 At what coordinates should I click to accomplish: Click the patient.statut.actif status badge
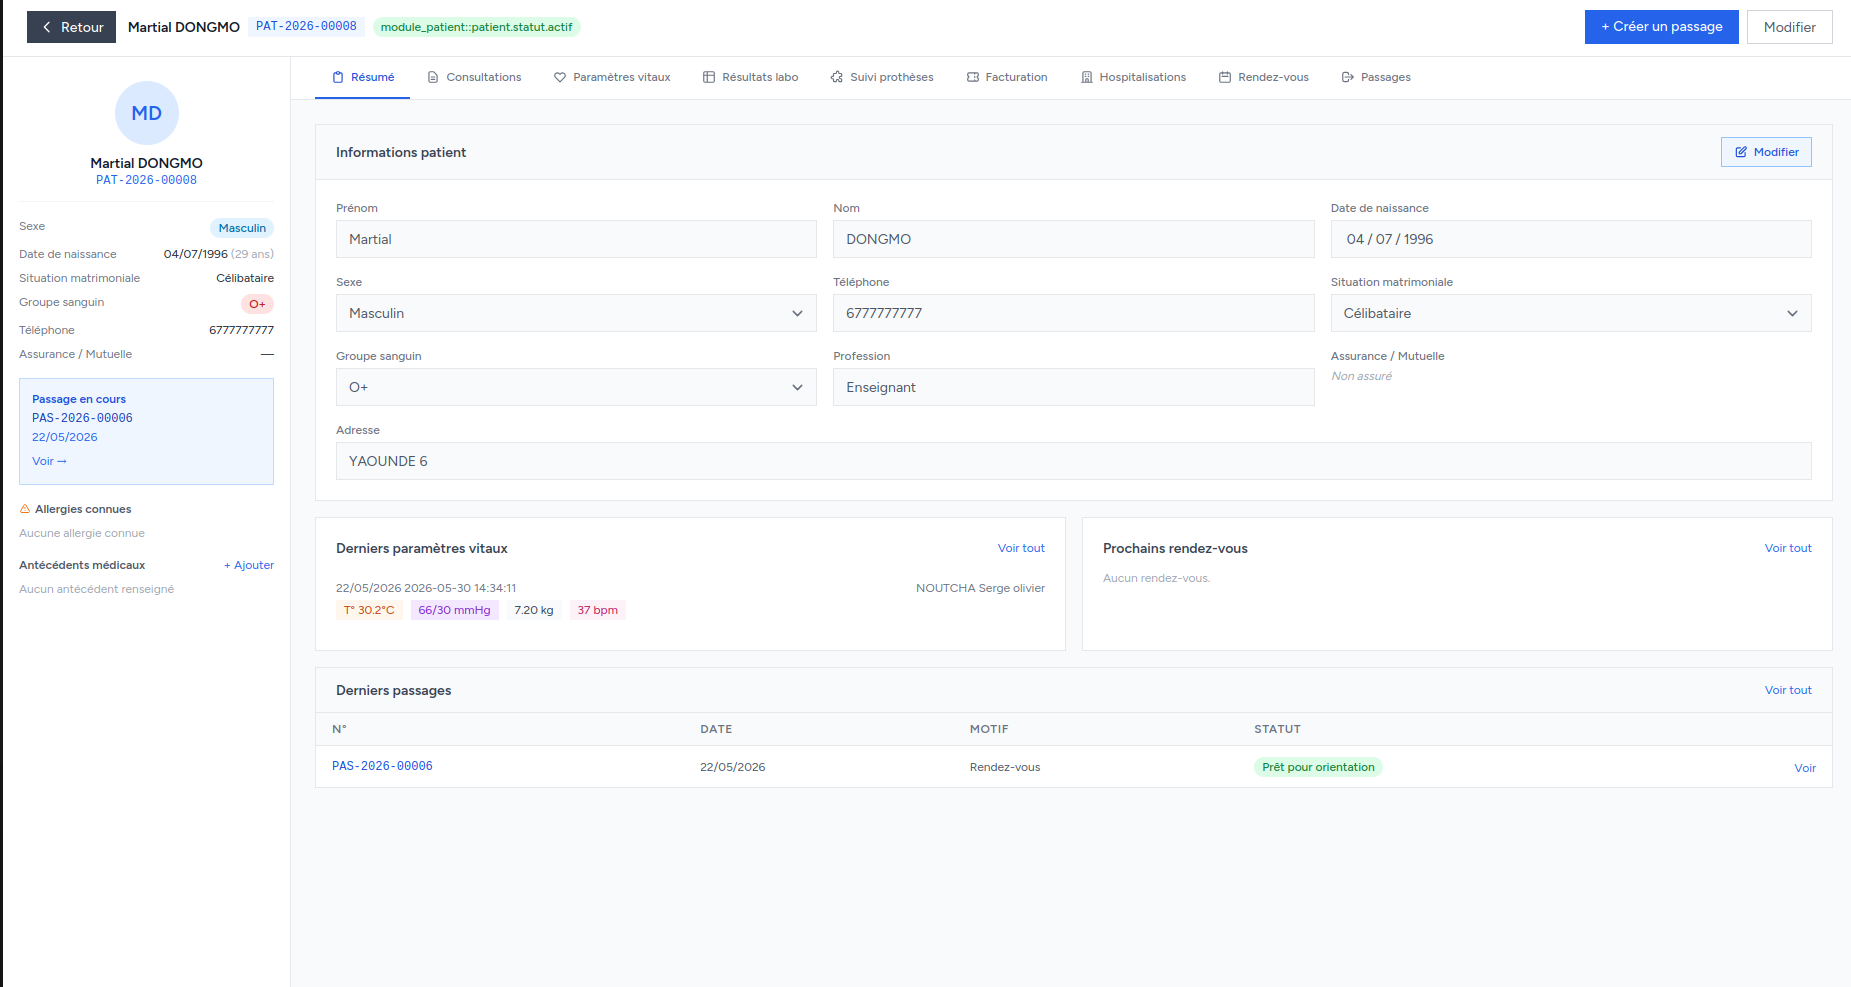click(476, 27)
